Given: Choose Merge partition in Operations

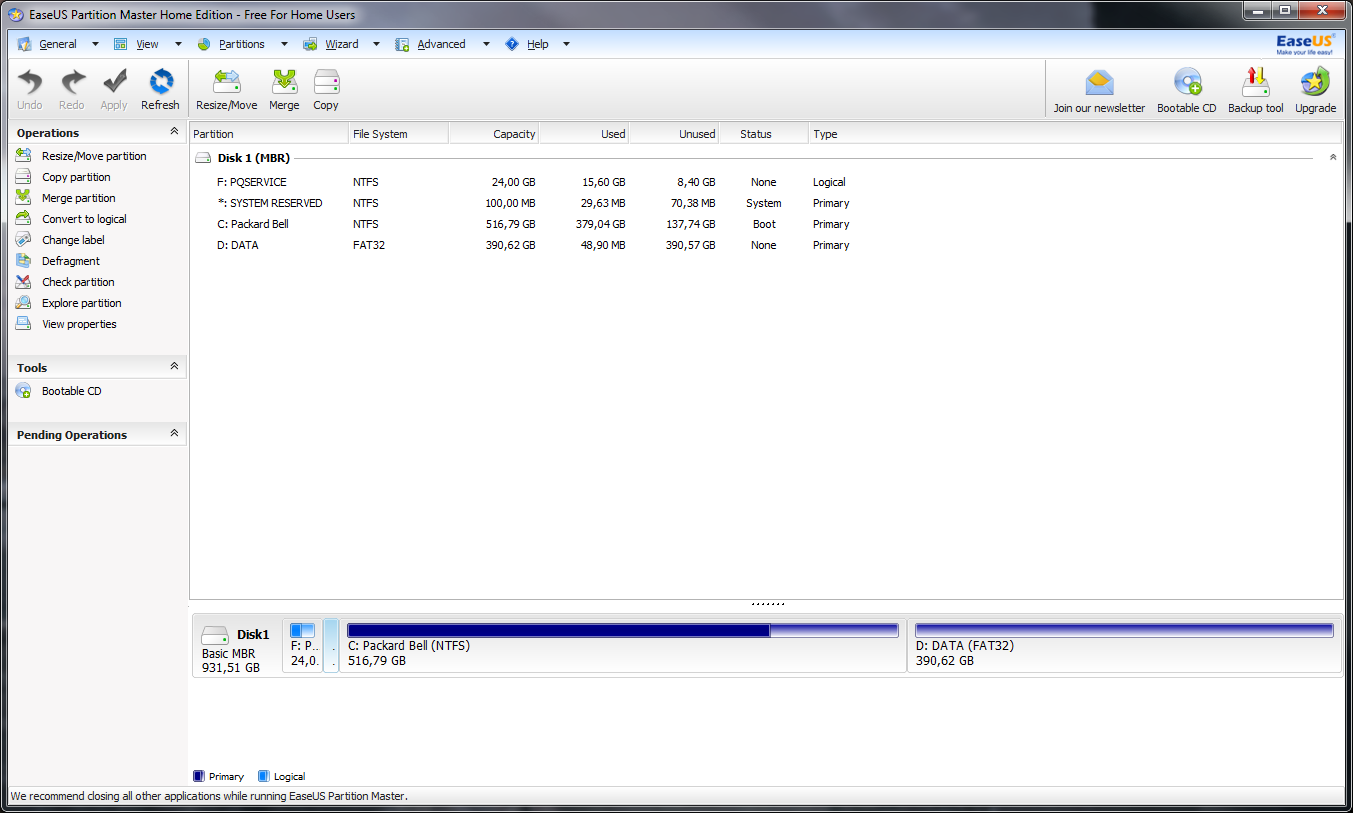Looking at the screenshot, I should tap(78, 198).
